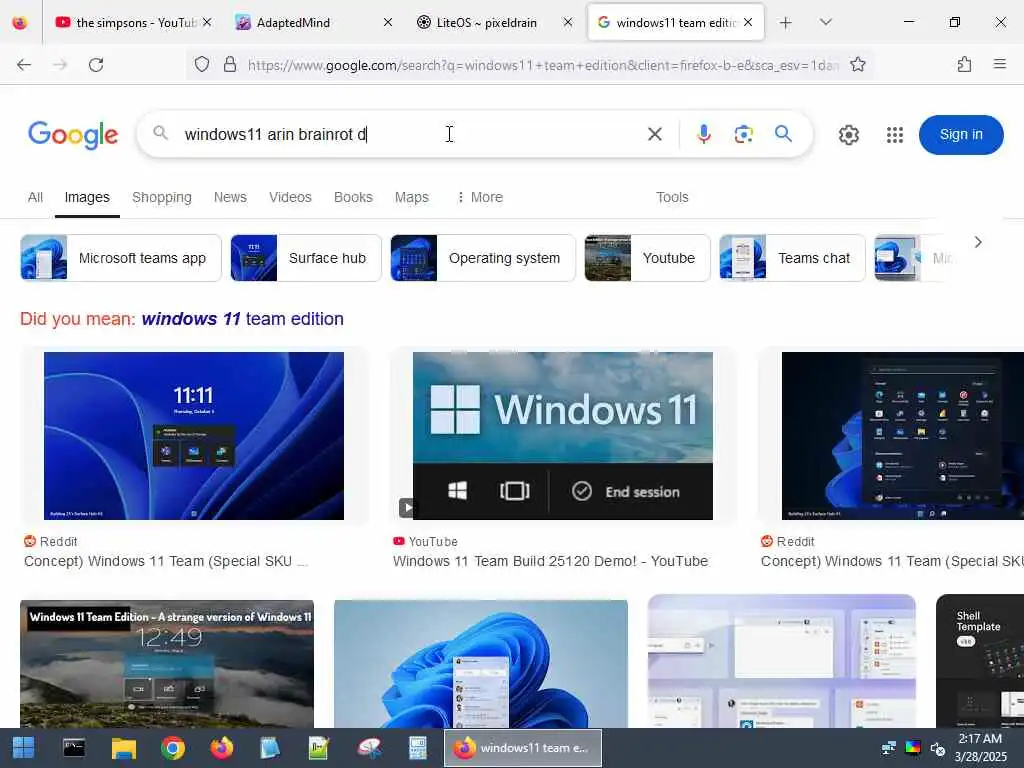Focus the Google search input
The height and width of the screenshot is (768, 1024).
pos(405,135)
